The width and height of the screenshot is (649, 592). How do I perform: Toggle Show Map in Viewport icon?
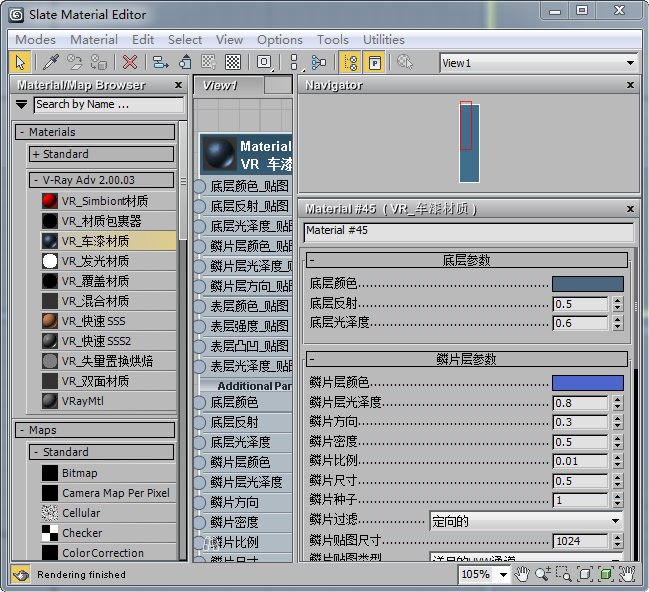coord(209,63)
